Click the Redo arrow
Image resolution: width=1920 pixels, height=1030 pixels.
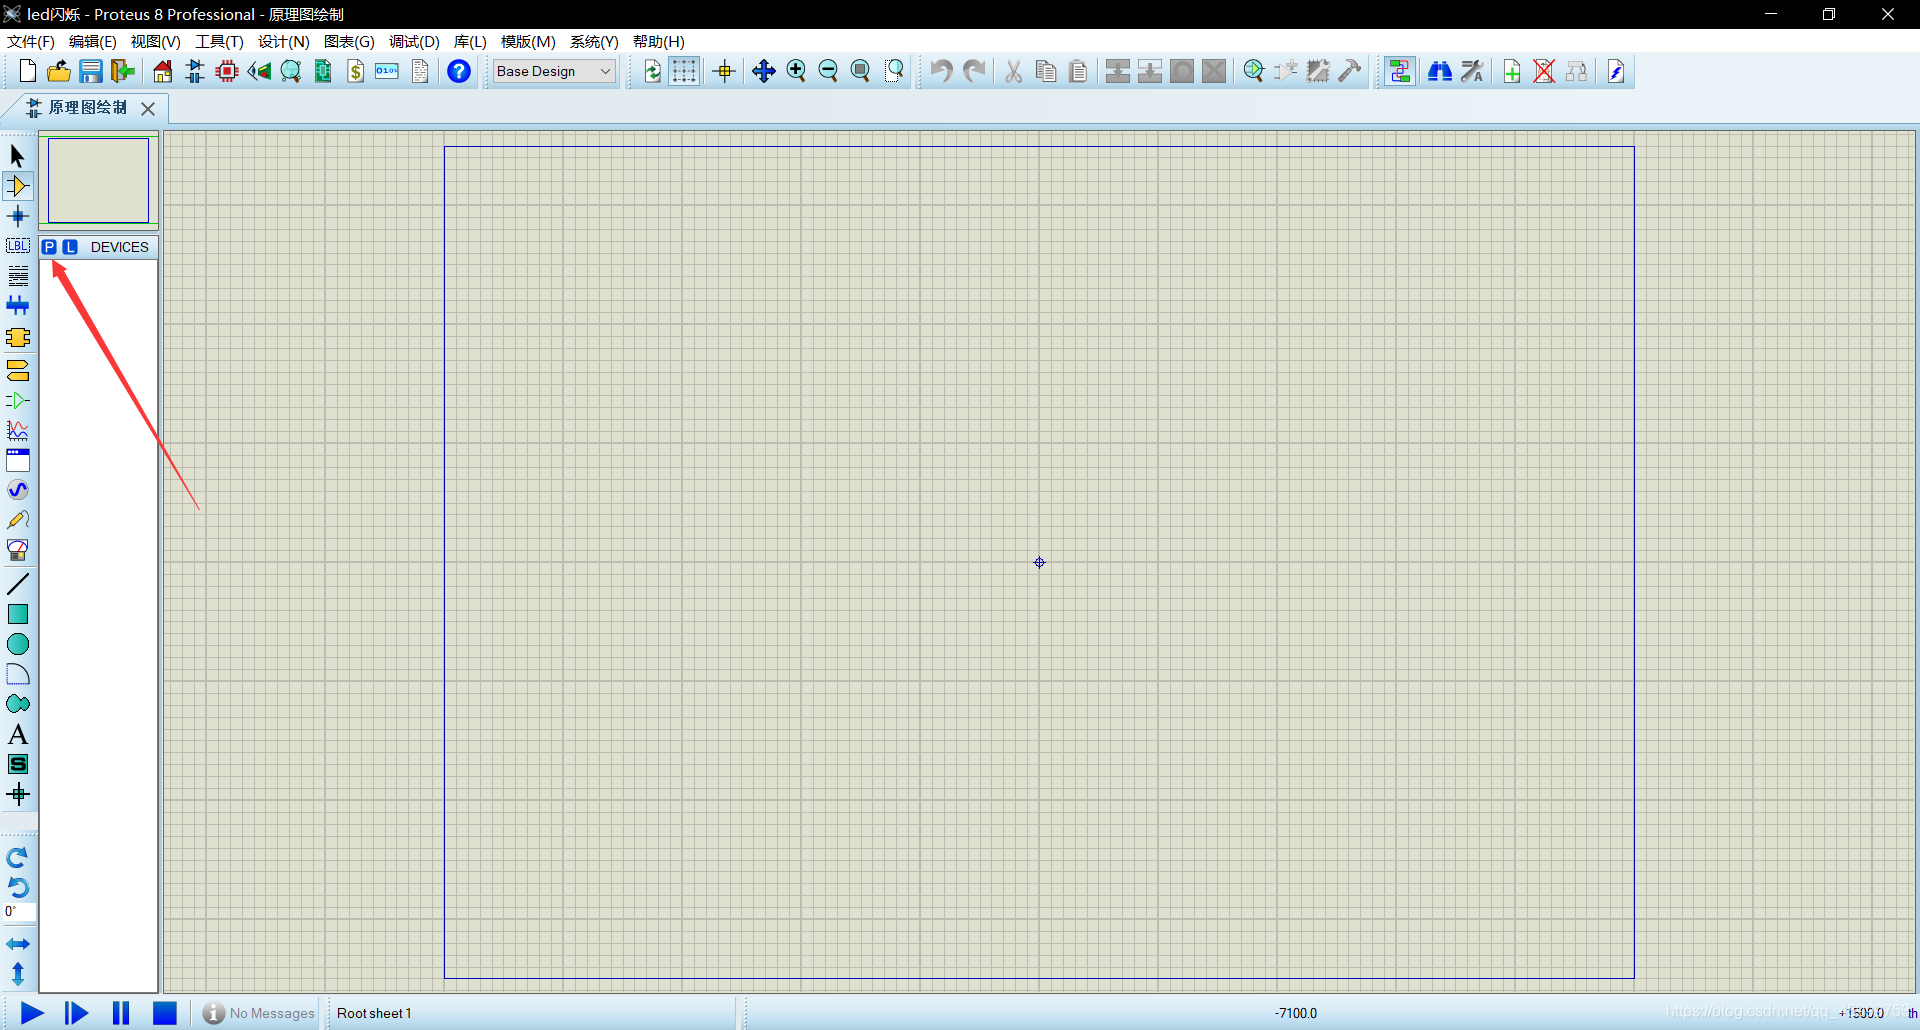click(974, 71)
